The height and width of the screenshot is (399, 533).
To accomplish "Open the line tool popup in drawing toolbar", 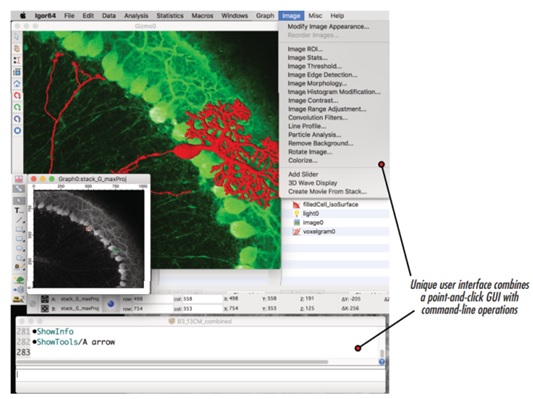I will pos(19,220).
